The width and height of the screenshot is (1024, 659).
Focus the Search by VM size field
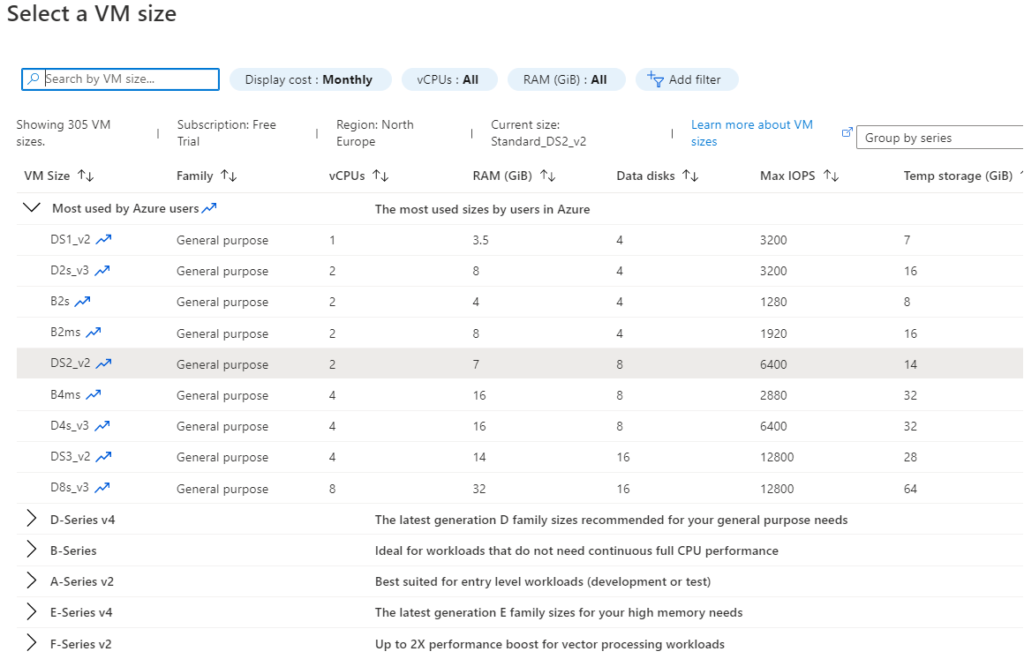pos(120,79)
